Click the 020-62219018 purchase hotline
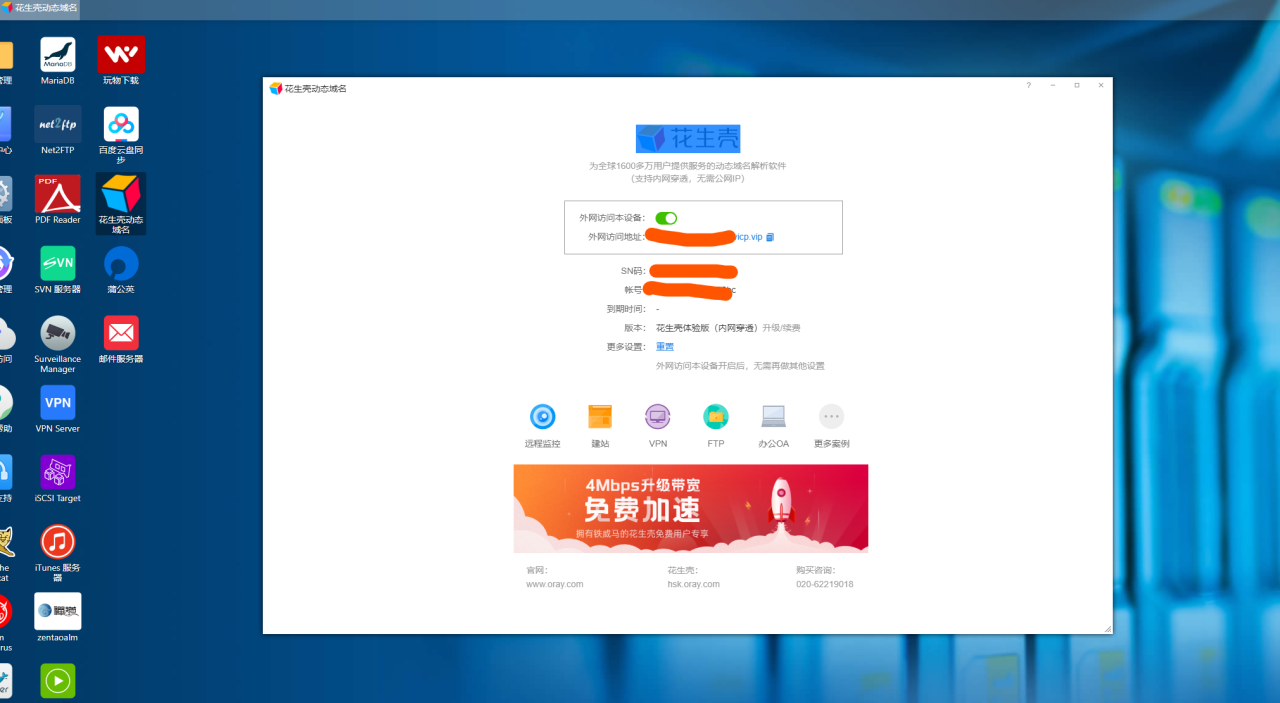 click(x=825, y=584)
